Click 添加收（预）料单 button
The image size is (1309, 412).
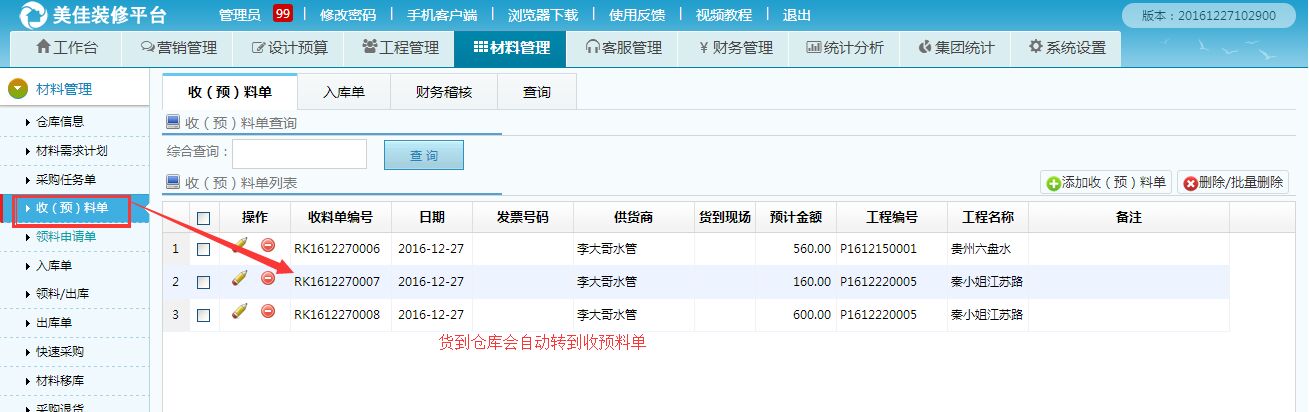[x=1106, y=182]
